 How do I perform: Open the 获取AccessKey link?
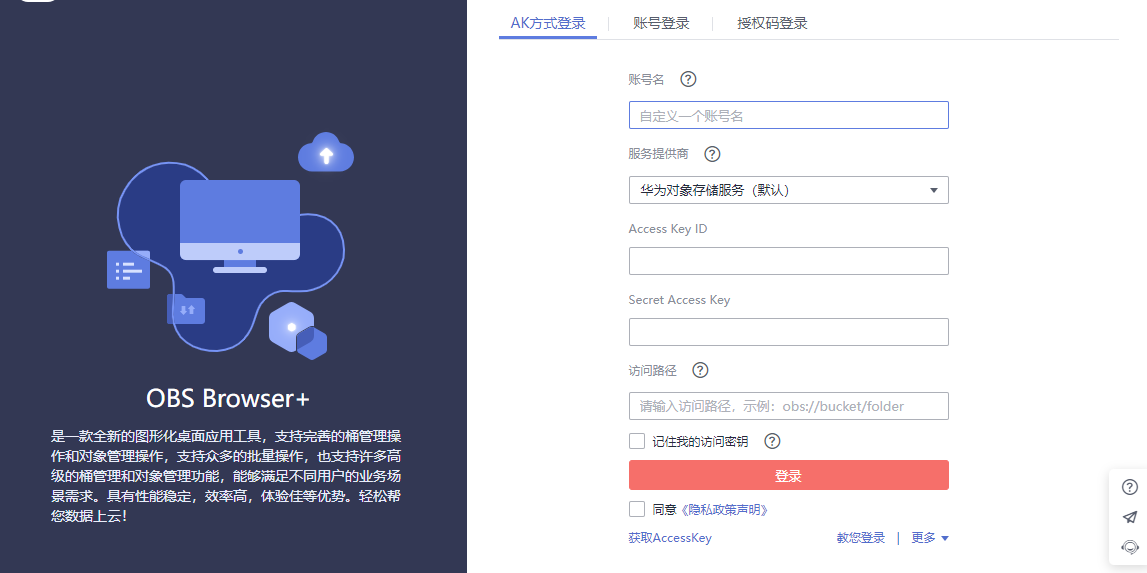coord(670,538)
